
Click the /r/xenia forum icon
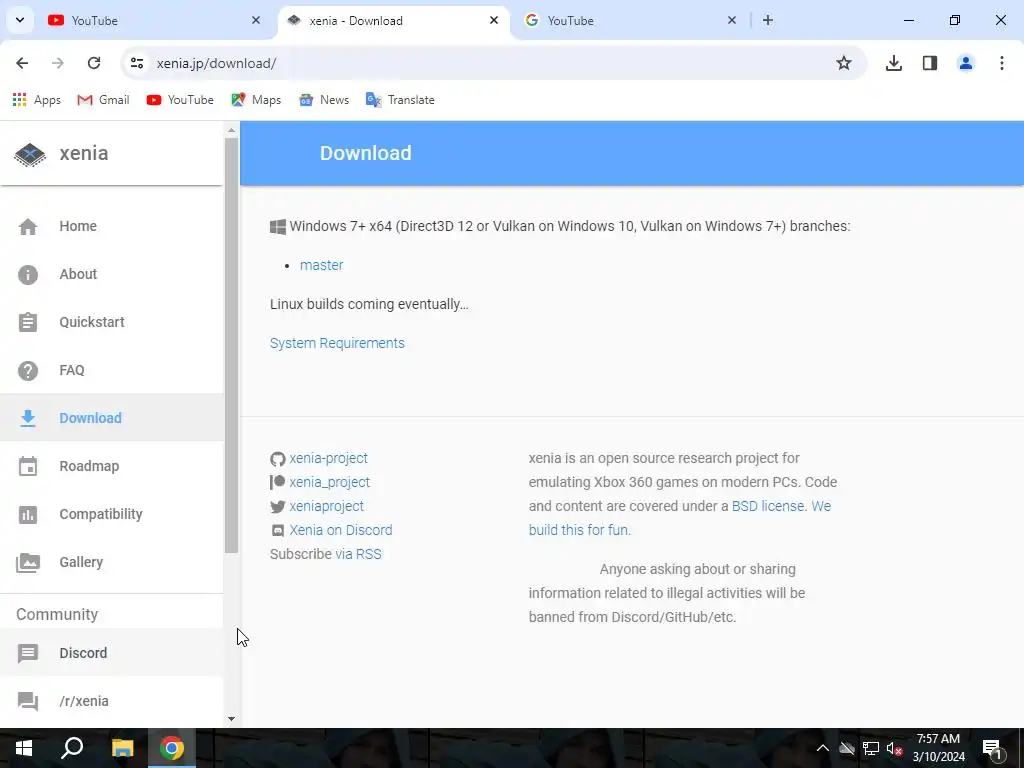coord(27,701)
